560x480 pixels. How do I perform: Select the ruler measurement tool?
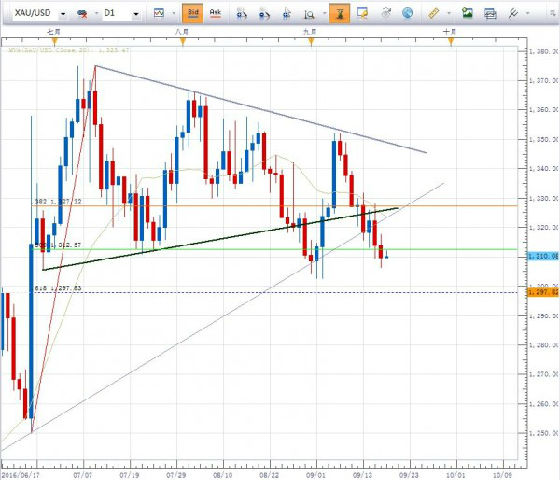click(433, 14)
